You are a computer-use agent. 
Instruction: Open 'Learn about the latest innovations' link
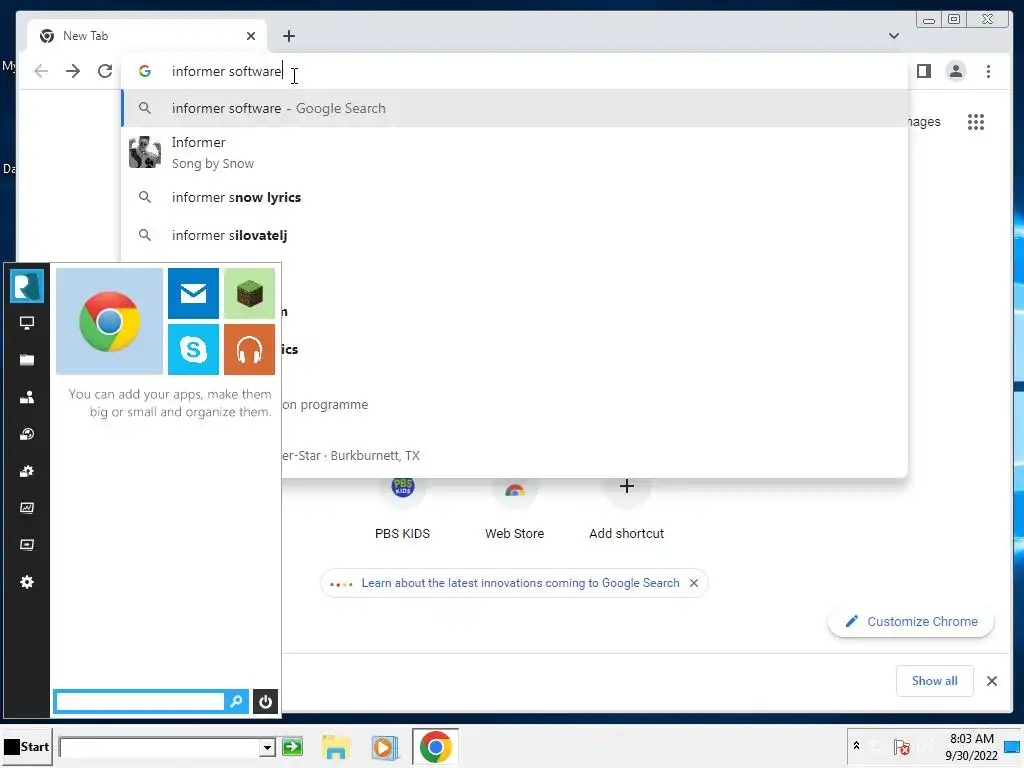[x=520, y=583]
